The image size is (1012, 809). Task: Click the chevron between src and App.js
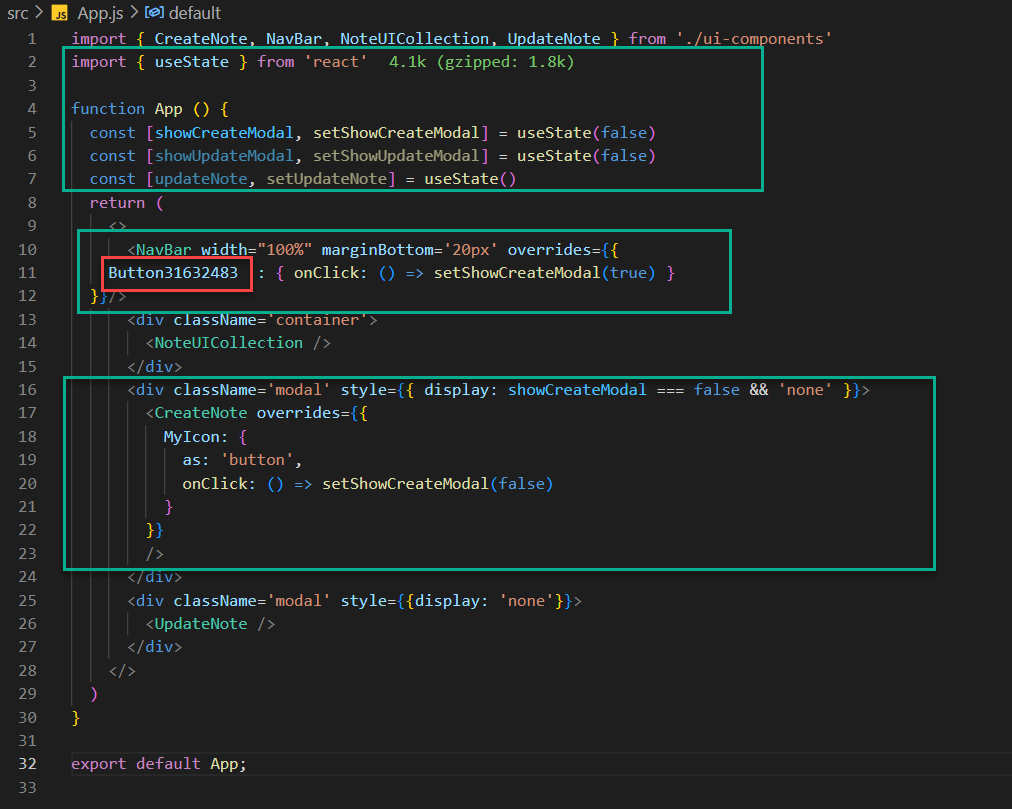click(x=39, y=12)
